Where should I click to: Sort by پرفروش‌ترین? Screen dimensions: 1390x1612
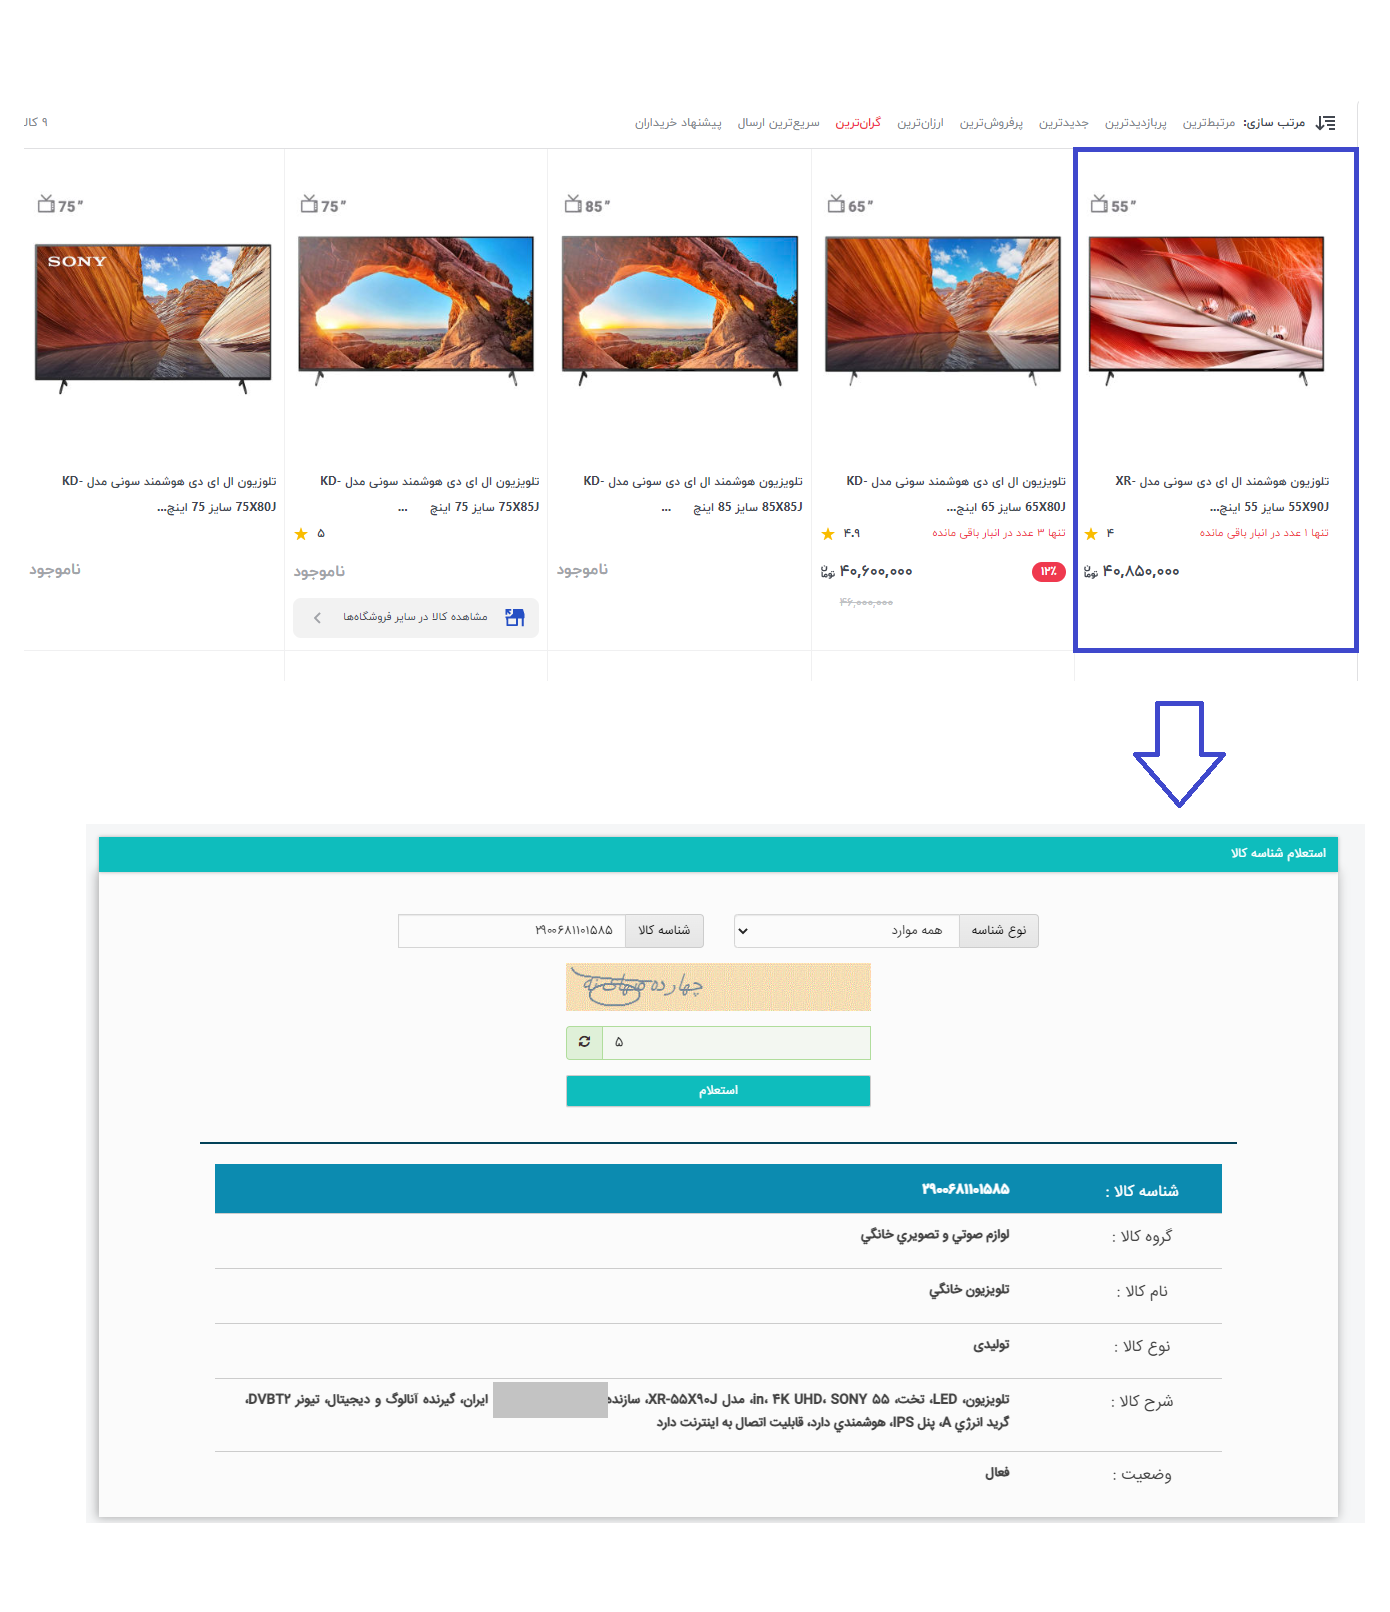(991, 123)
